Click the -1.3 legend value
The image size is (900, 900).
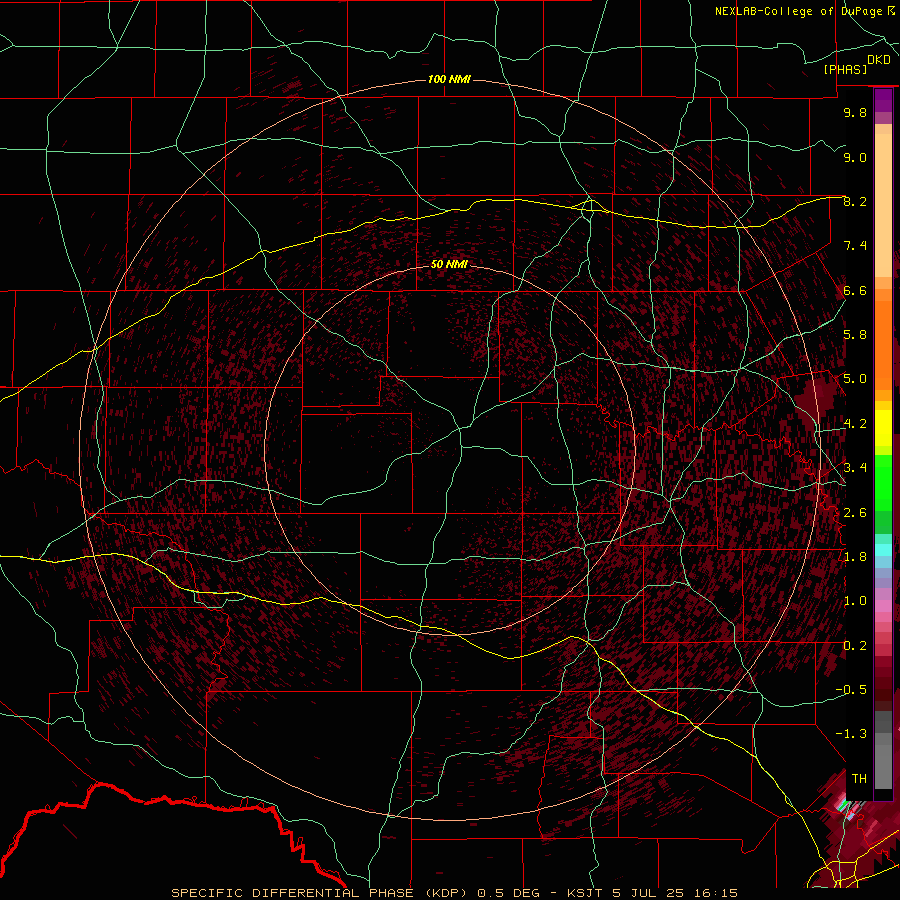pyautogui.click(x=851, y=734)
